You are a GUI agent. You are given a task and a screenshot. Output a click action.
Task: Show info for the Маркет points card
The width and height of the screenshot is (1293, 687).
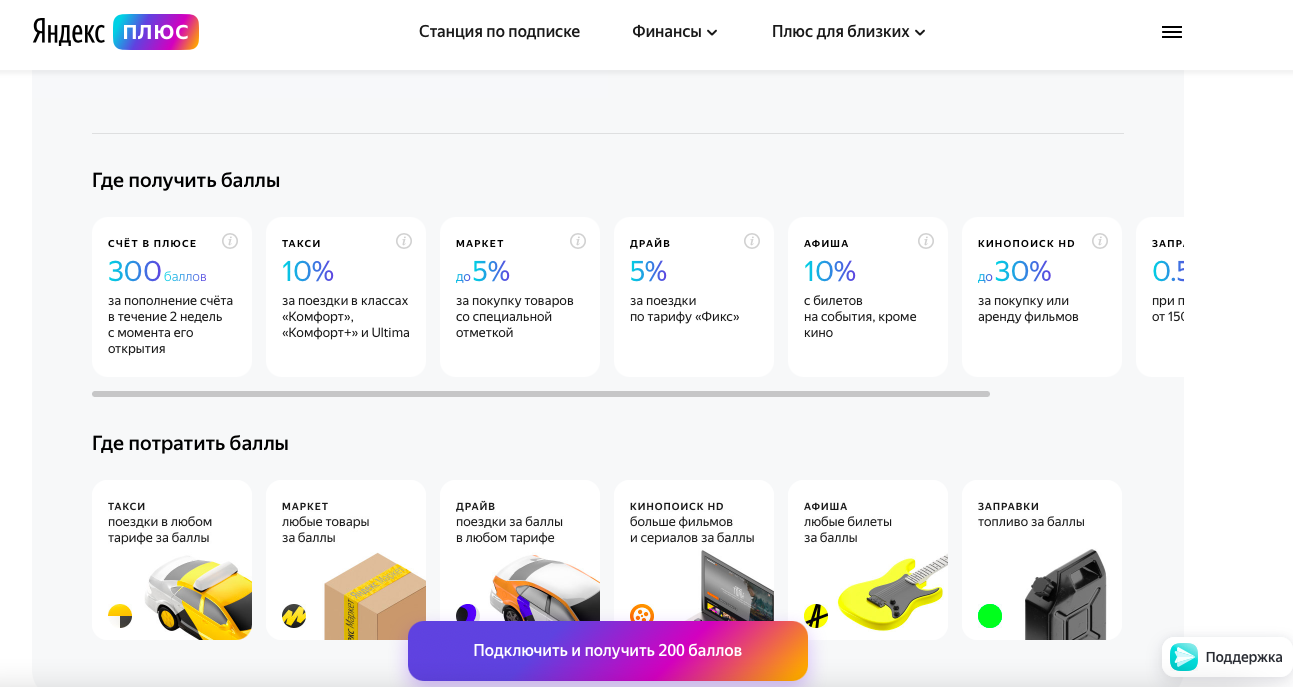(x=578, y=241)
